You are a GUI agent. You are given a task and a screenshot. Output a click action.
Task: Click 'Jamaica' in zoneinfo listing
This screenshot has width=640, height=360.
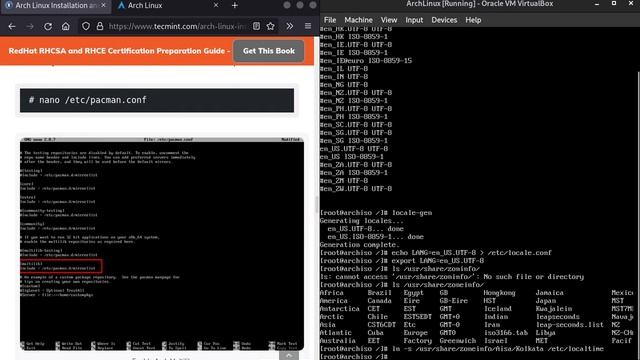click(549, 293)
